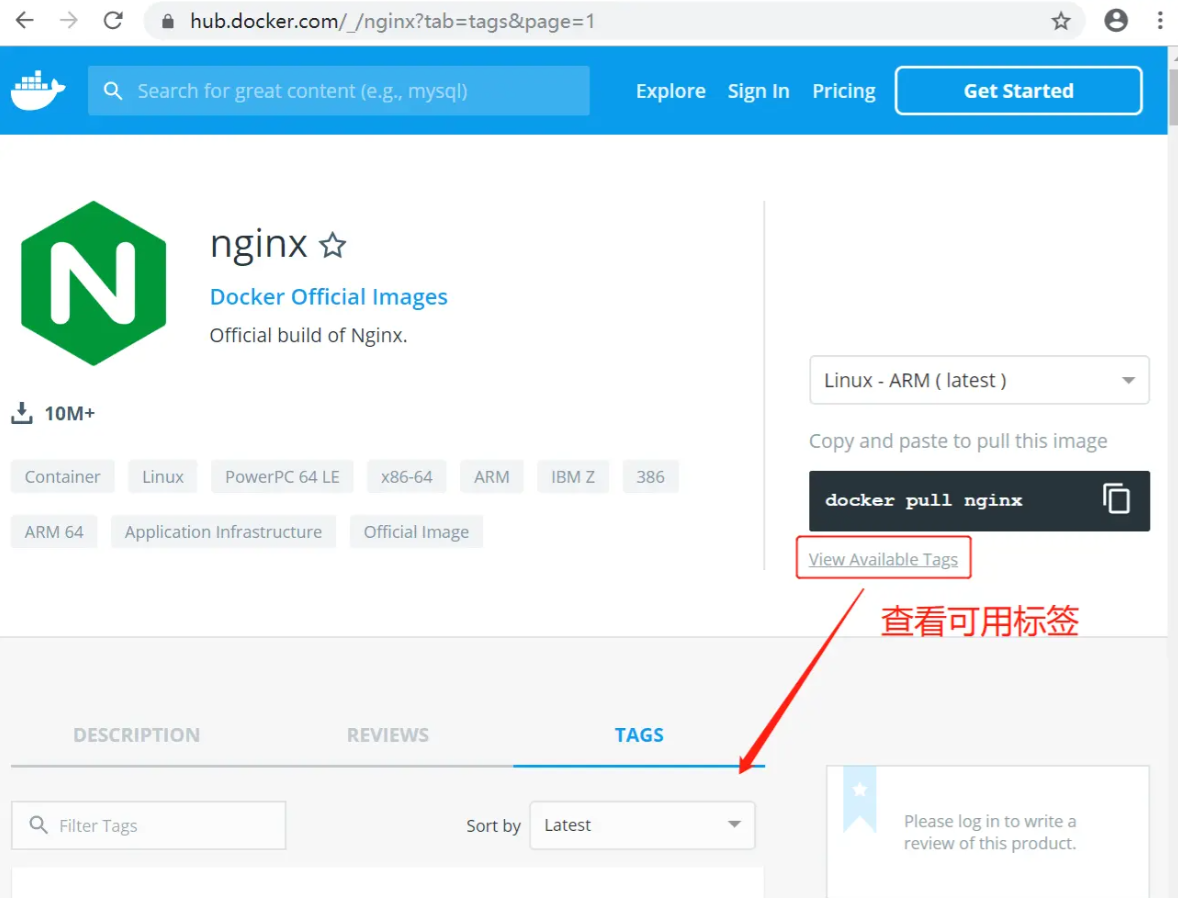The height and width of the screenshot is (898, 1178).
Task: Click the Filter Tags input field
Action: coord(160,825)
